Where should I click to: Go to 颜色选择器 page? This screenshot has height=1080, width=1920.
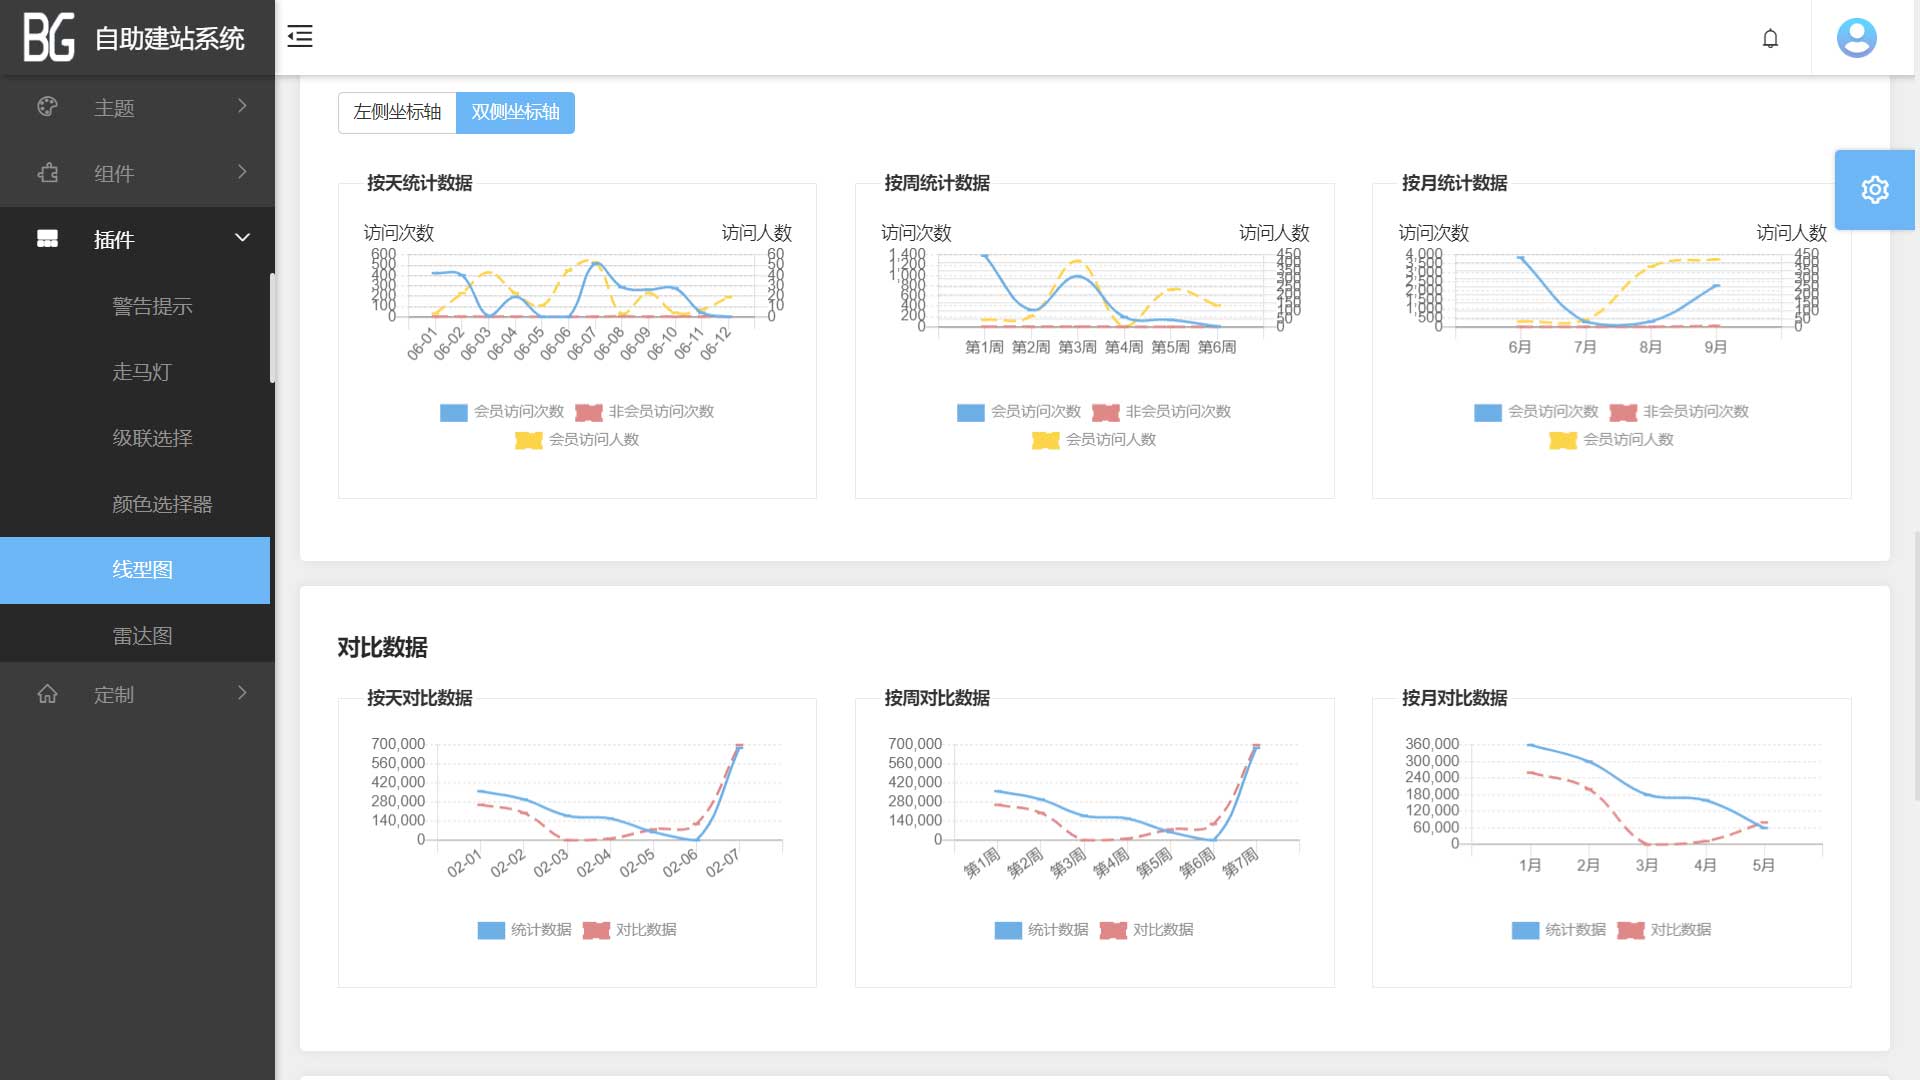[x=162, y=504]
